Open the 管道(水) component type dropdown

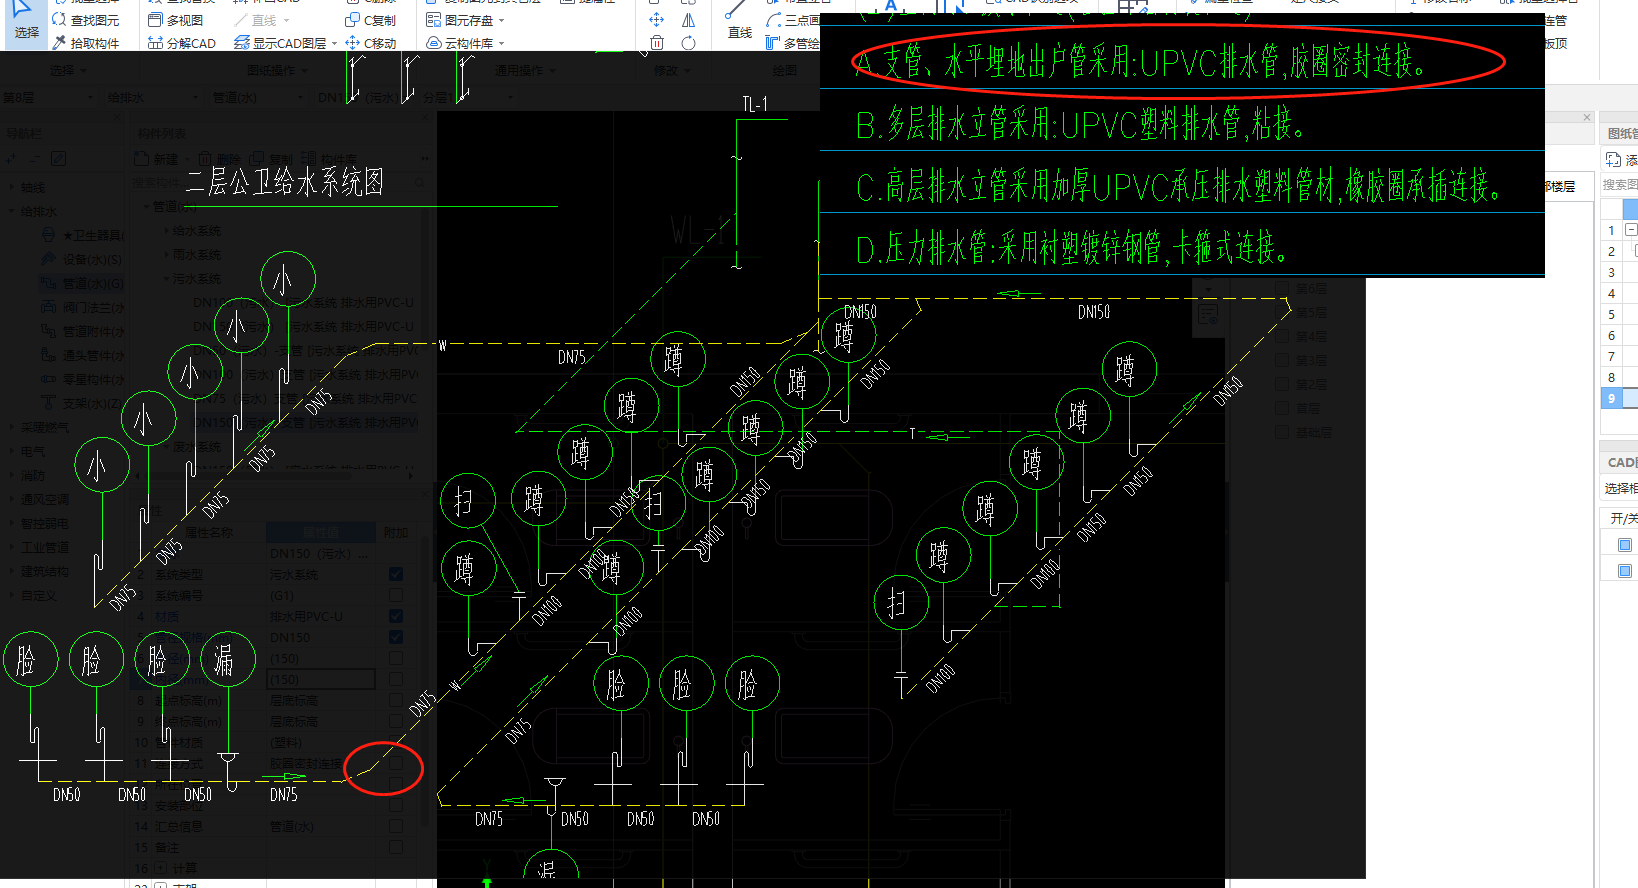tap(259, 97)
